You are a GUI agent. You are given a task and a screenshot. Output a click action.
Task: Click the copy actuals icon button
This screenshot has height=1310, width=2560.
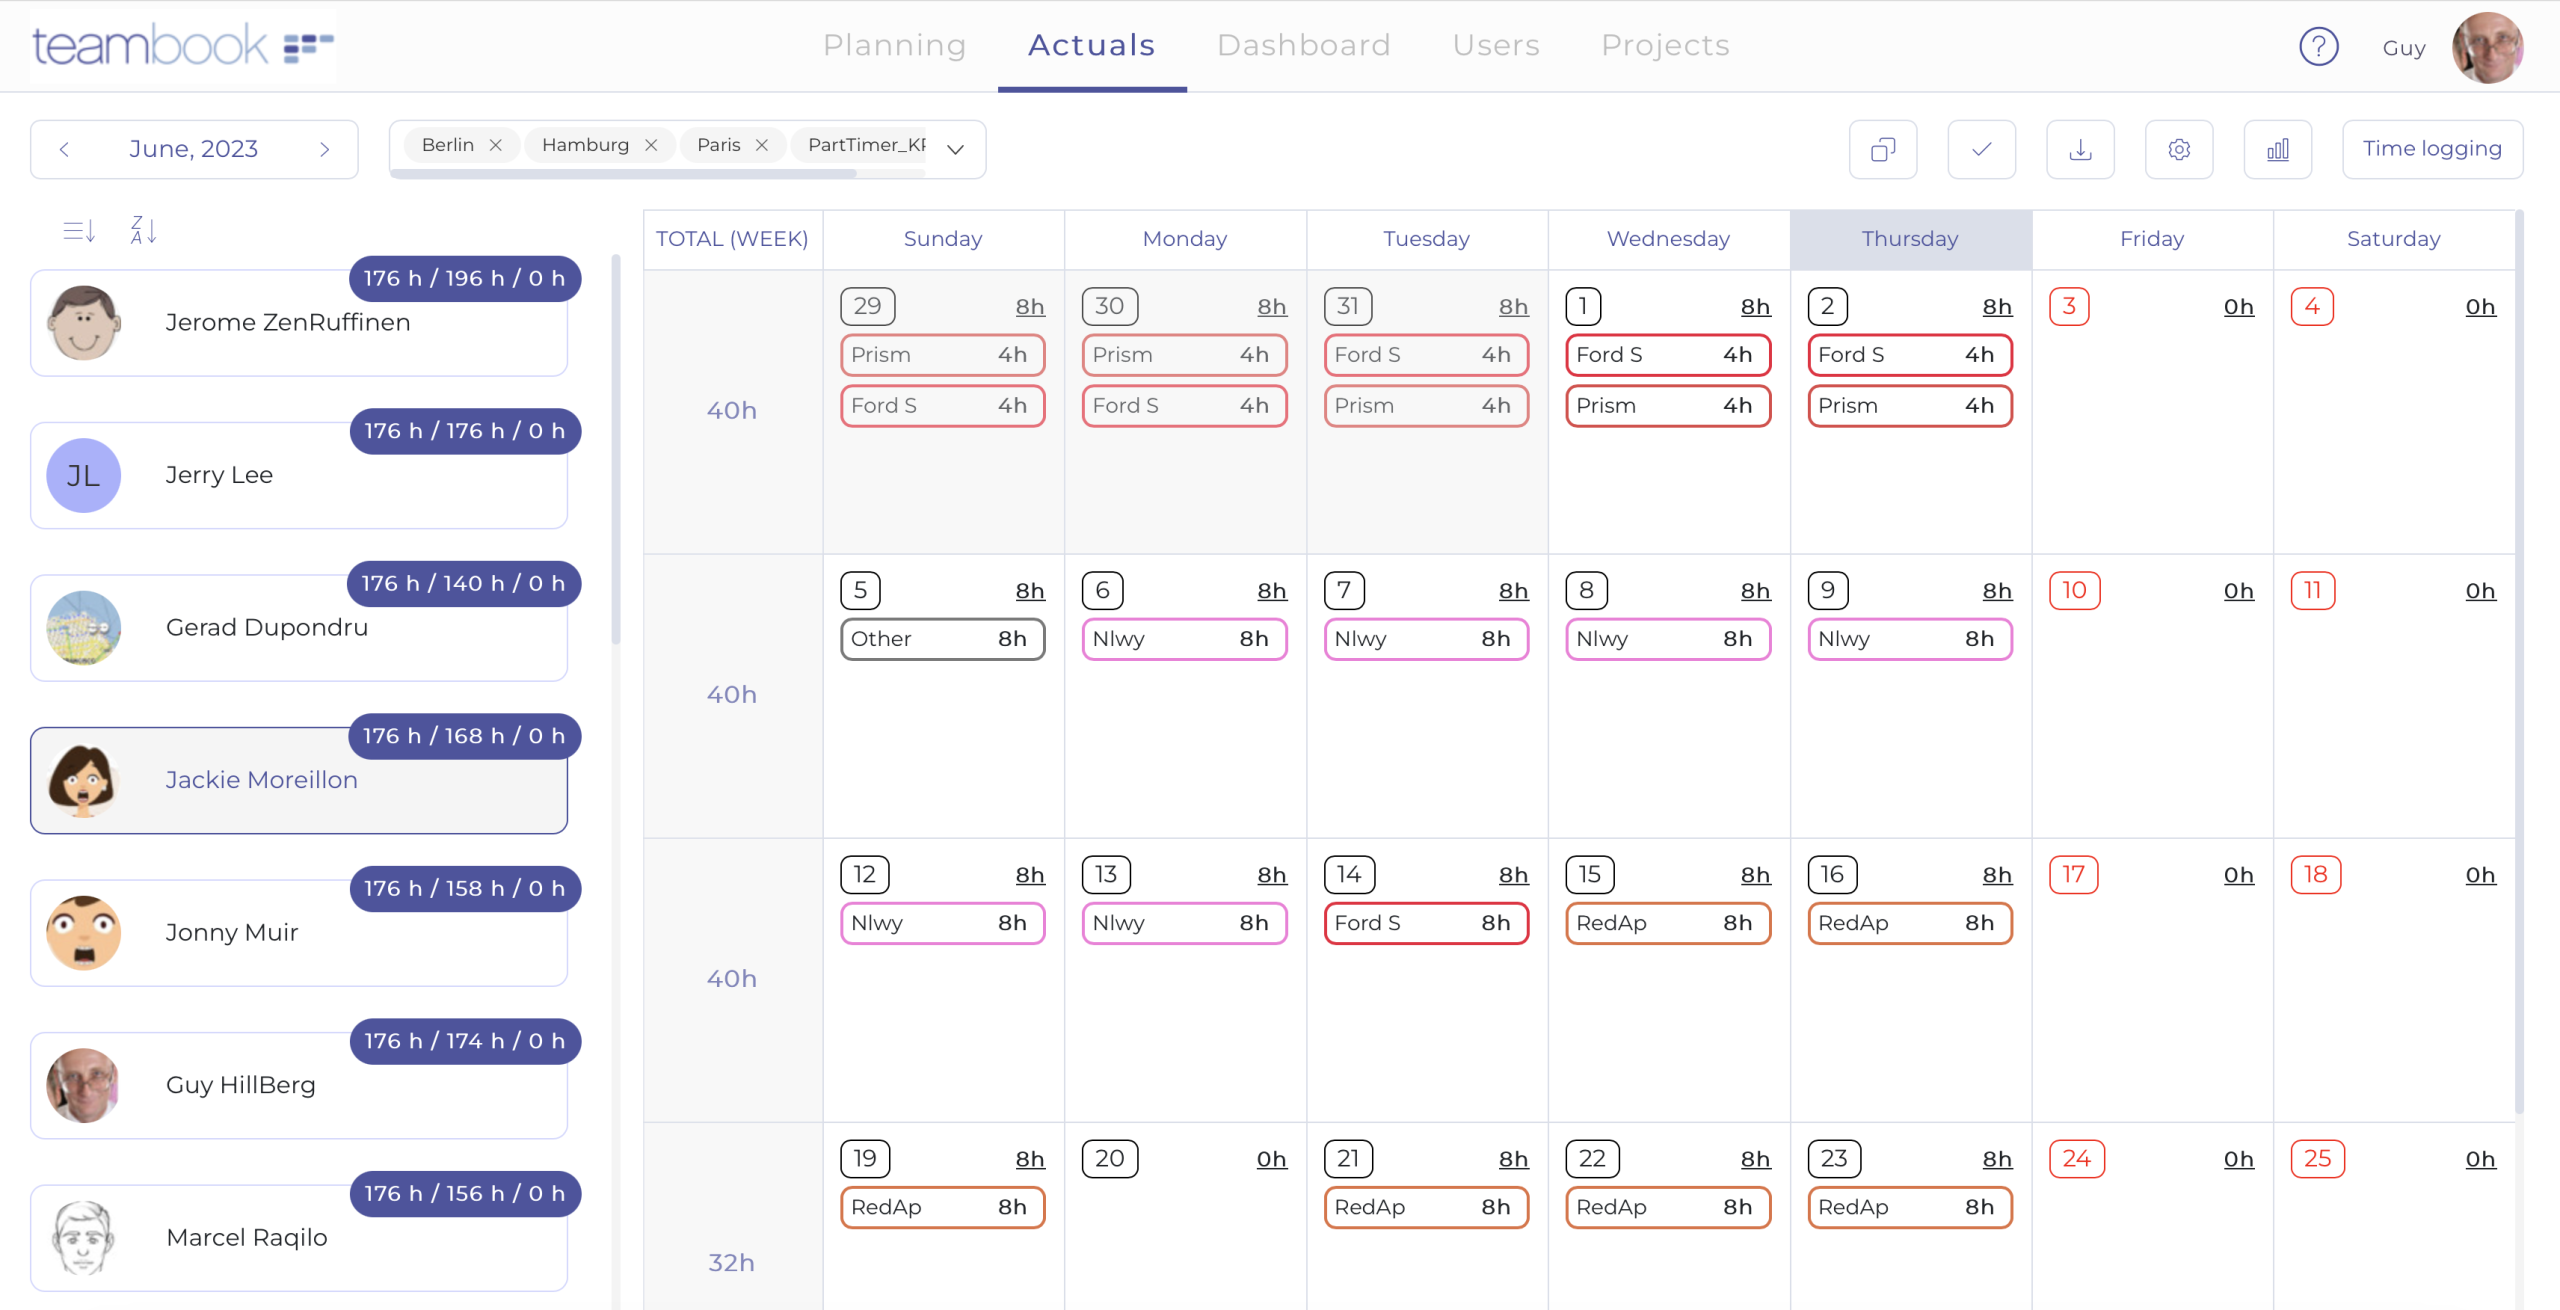point(1882,150)
